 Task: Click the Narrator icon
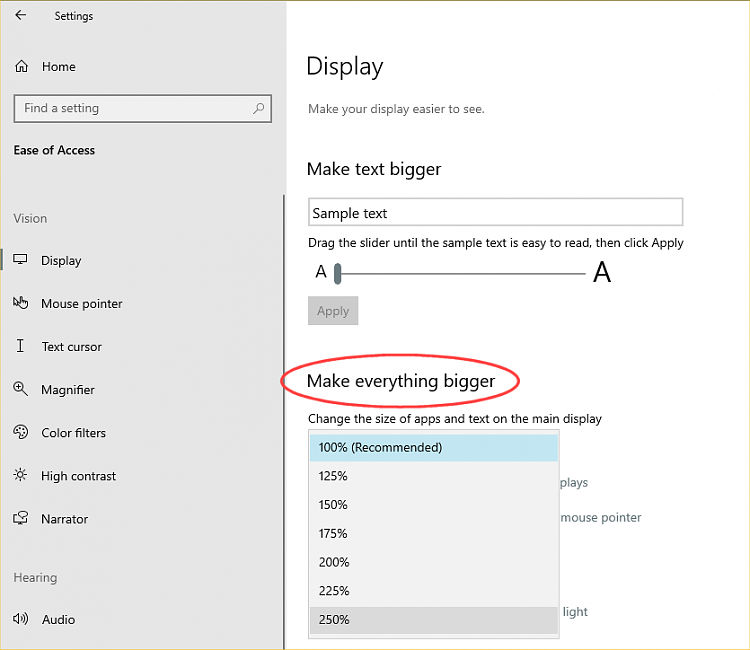(x=21, y=518)
